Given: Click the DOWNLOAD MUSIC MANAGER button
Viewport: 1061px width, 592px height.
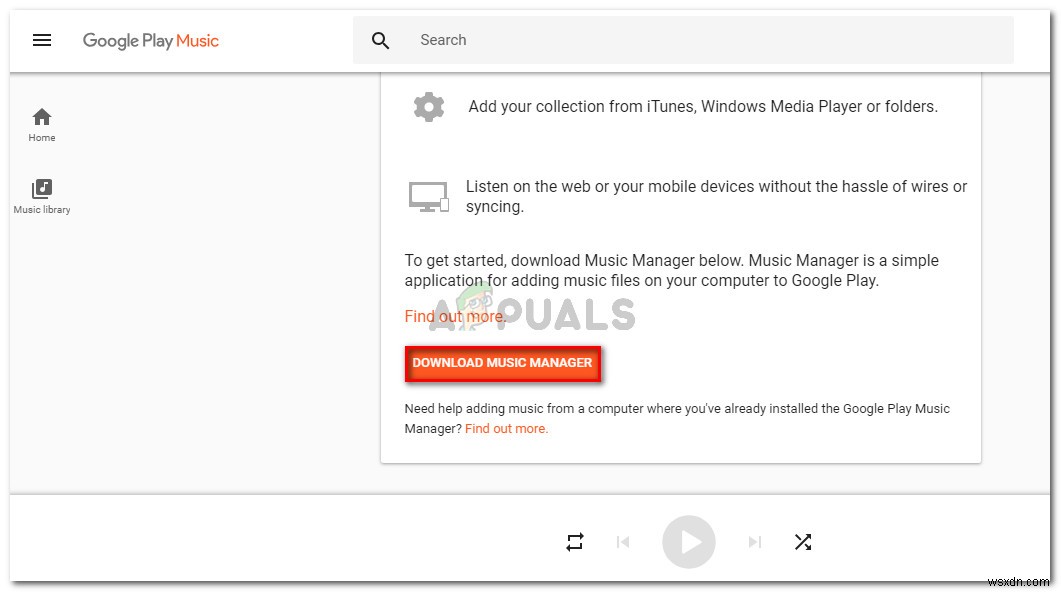Looking at the screenshot, I should [503, 363].
